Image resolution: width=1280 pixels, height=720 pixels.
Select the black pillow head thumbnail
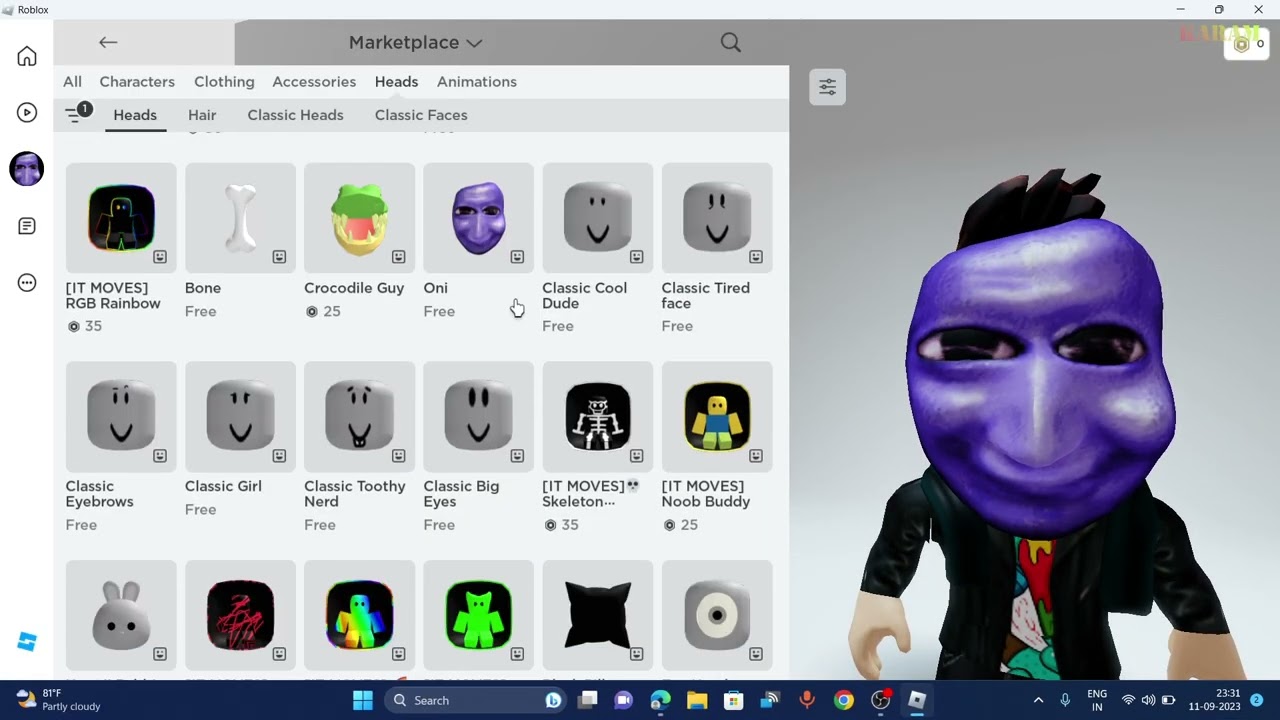597,615
